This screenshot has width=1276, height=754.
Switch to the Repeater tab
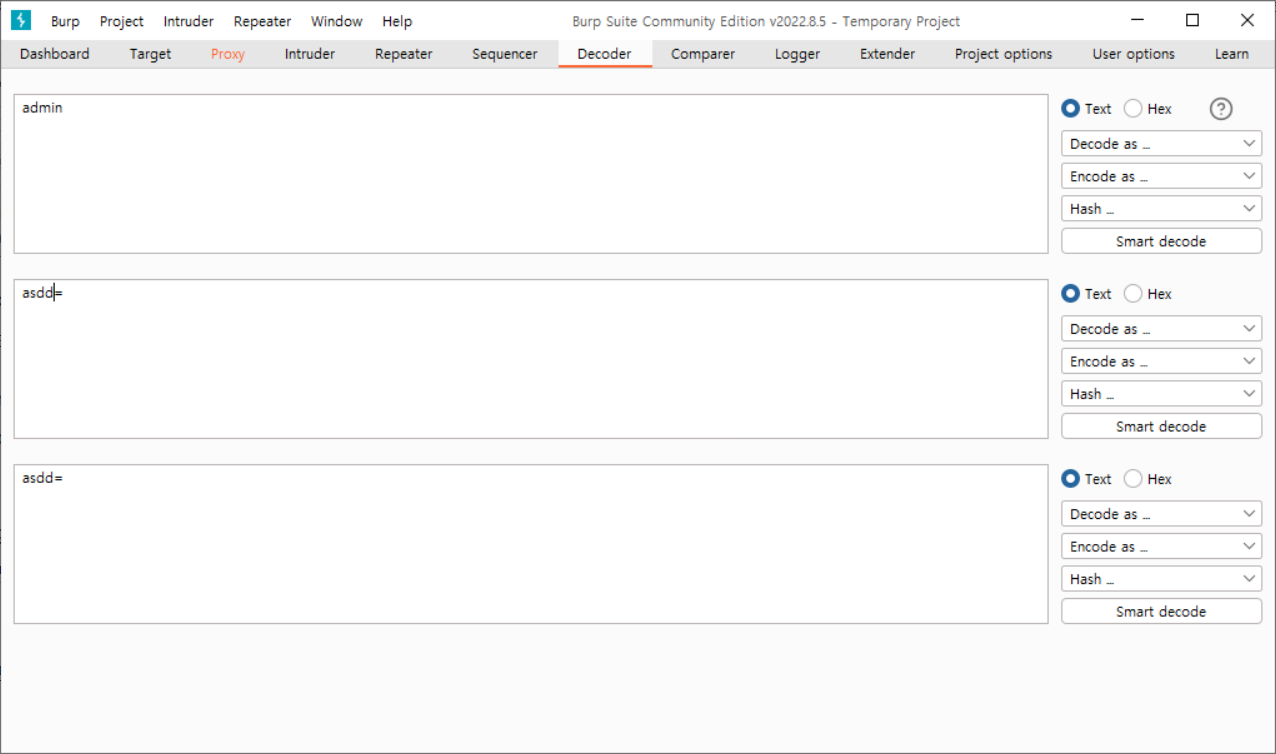tap(403, 54)
